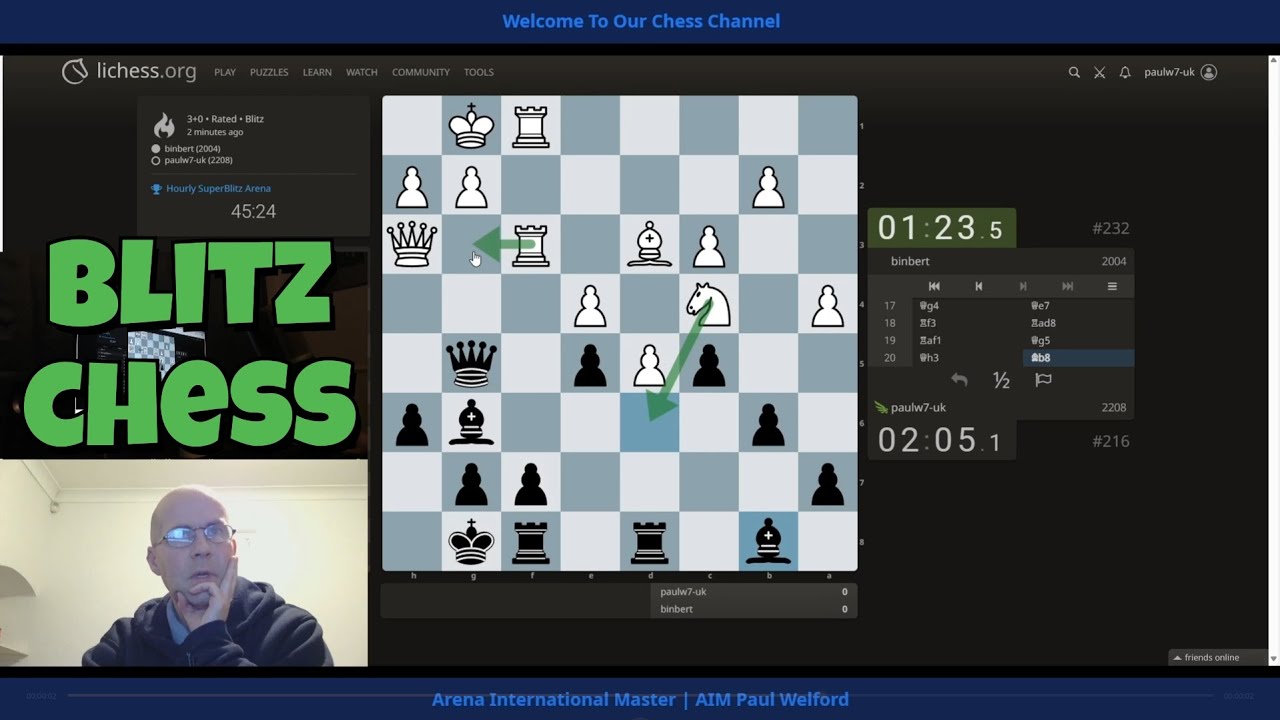Select the black queen on g5
This screenshot has width=1280, height=720.
pyautogui.click(x=471, y=363)
